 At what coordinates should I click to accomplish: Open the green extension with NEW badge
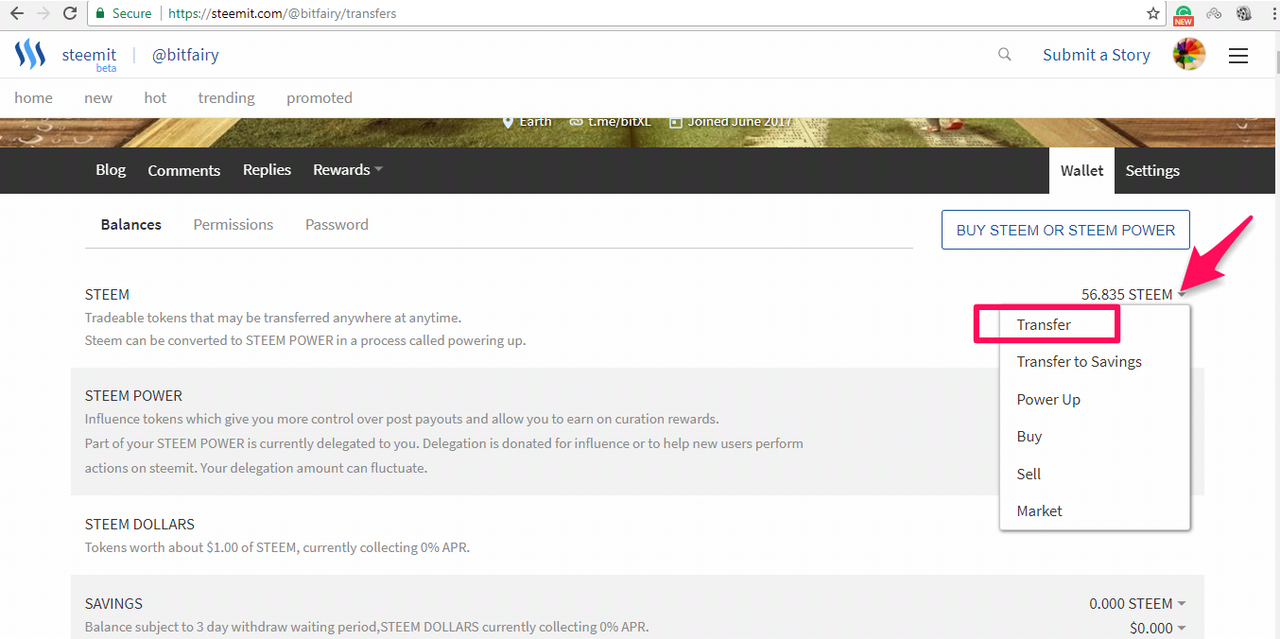(1184, 14)
